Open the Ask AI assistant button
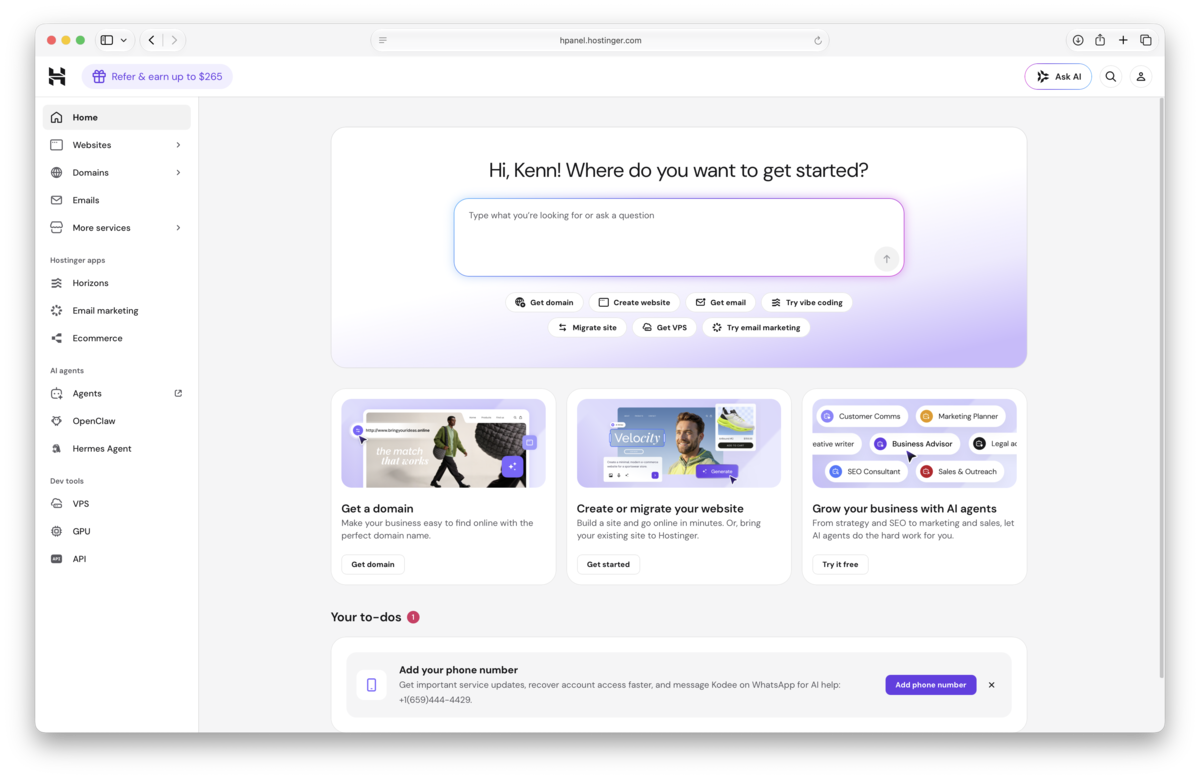Viewport: 1200px width, 779px height. tap(1058, 76)
